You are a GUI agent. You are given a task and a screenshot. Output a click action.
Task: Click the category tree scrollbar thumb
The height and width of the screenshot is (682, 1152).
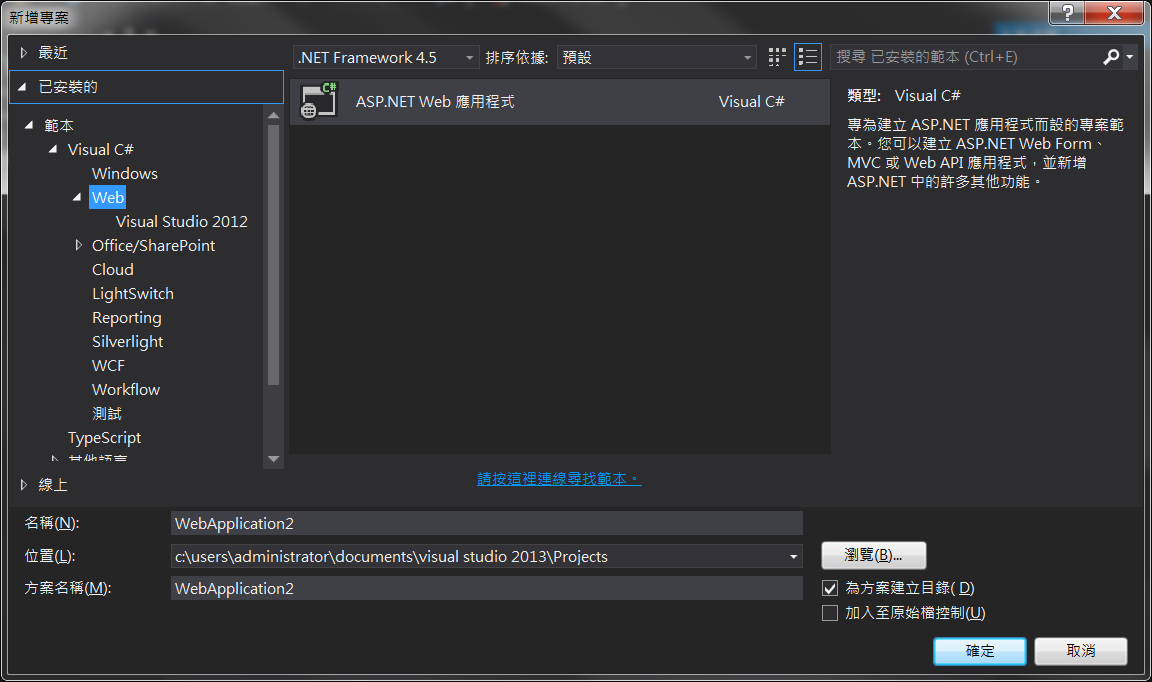coord(273,254)
